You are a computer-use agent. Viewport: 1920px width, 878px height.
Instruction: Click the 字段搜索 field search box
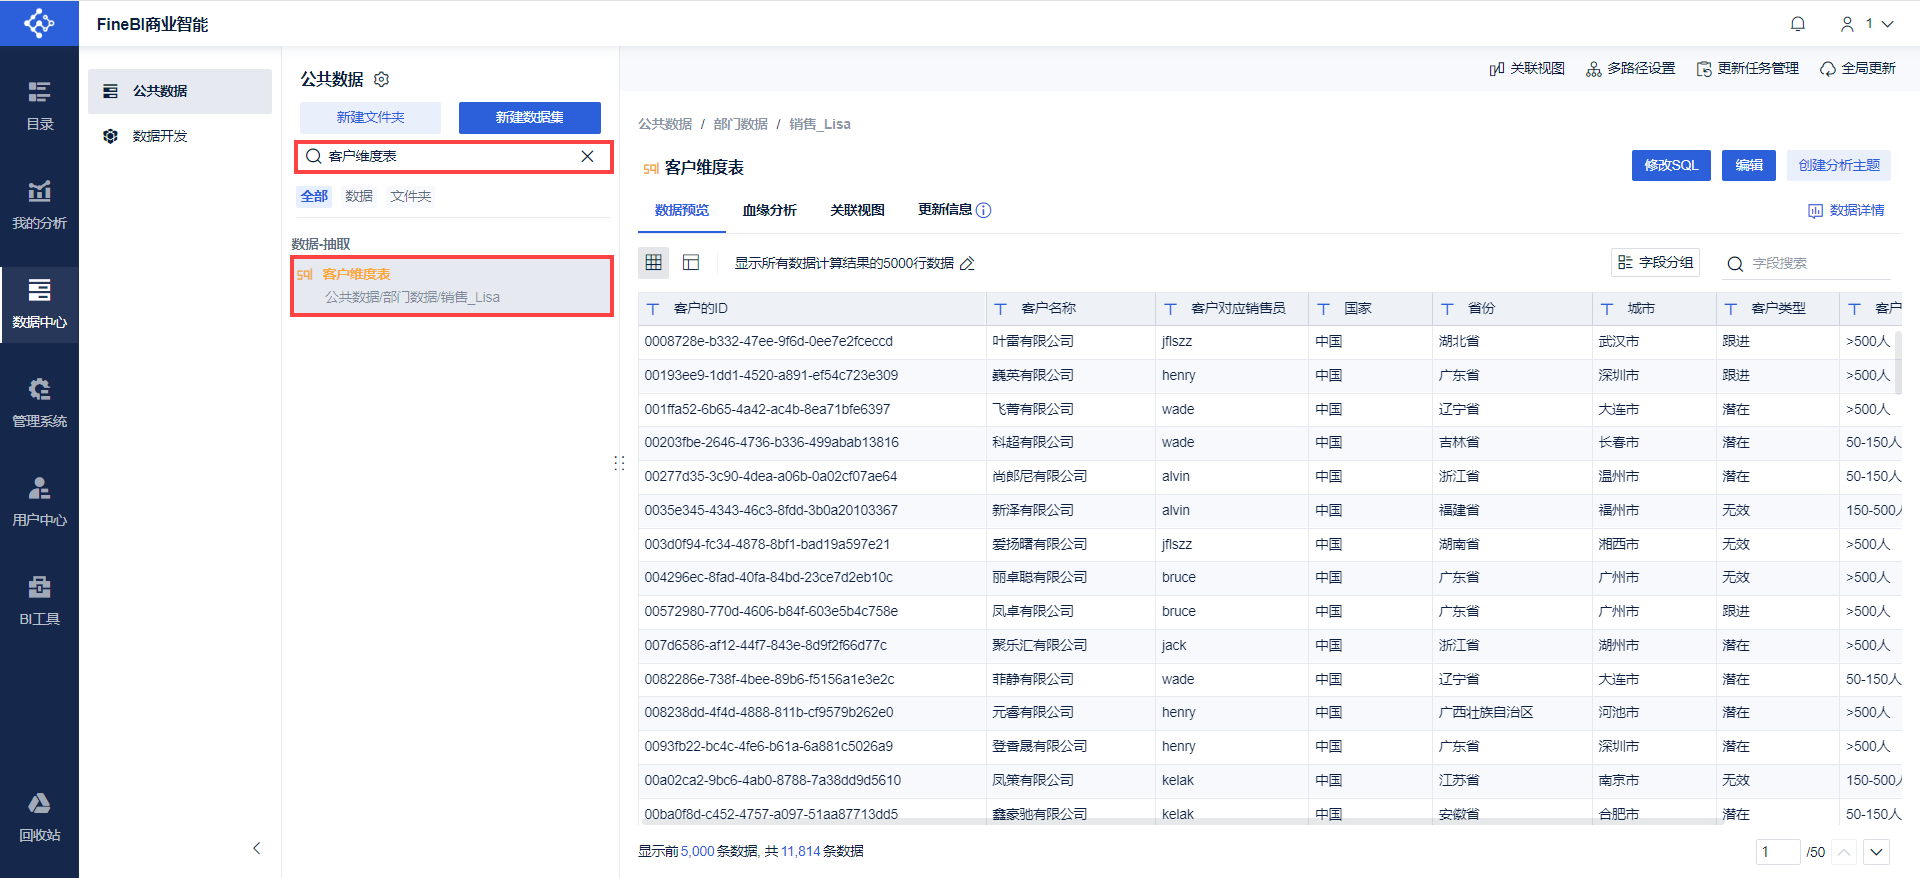coord(1808,263)
